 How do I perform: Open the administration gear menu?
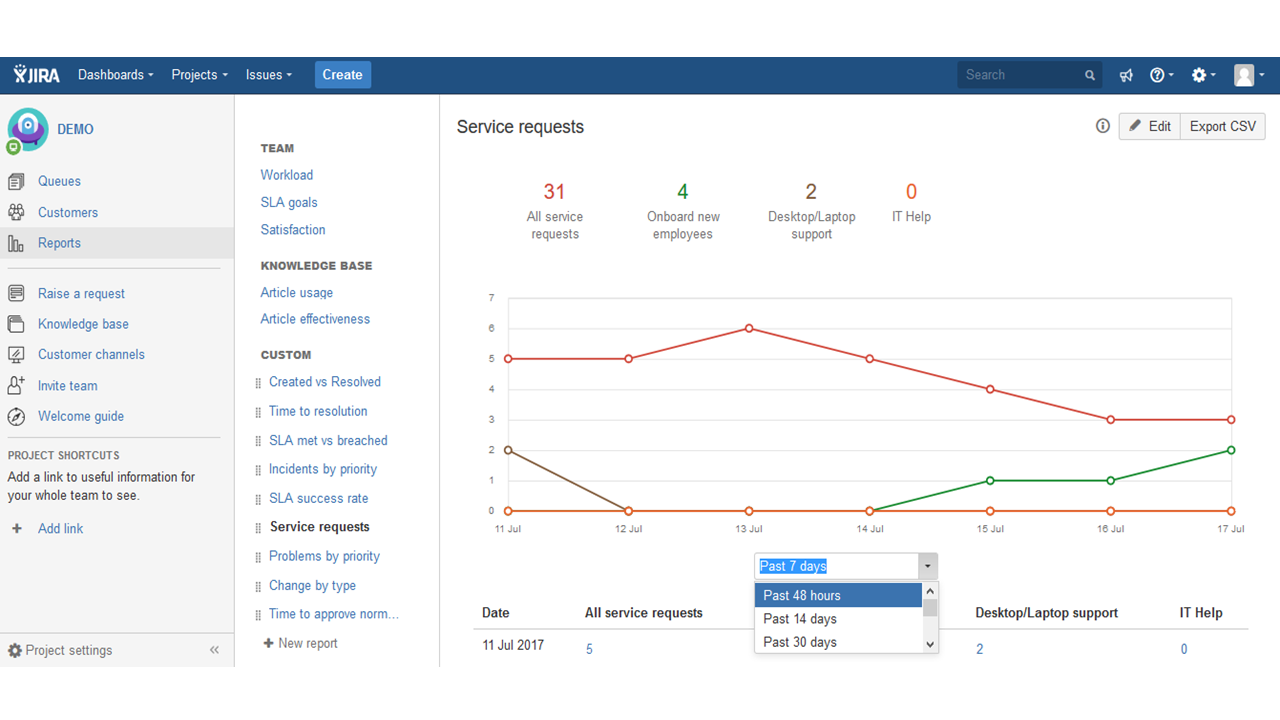pos(1204,75)
